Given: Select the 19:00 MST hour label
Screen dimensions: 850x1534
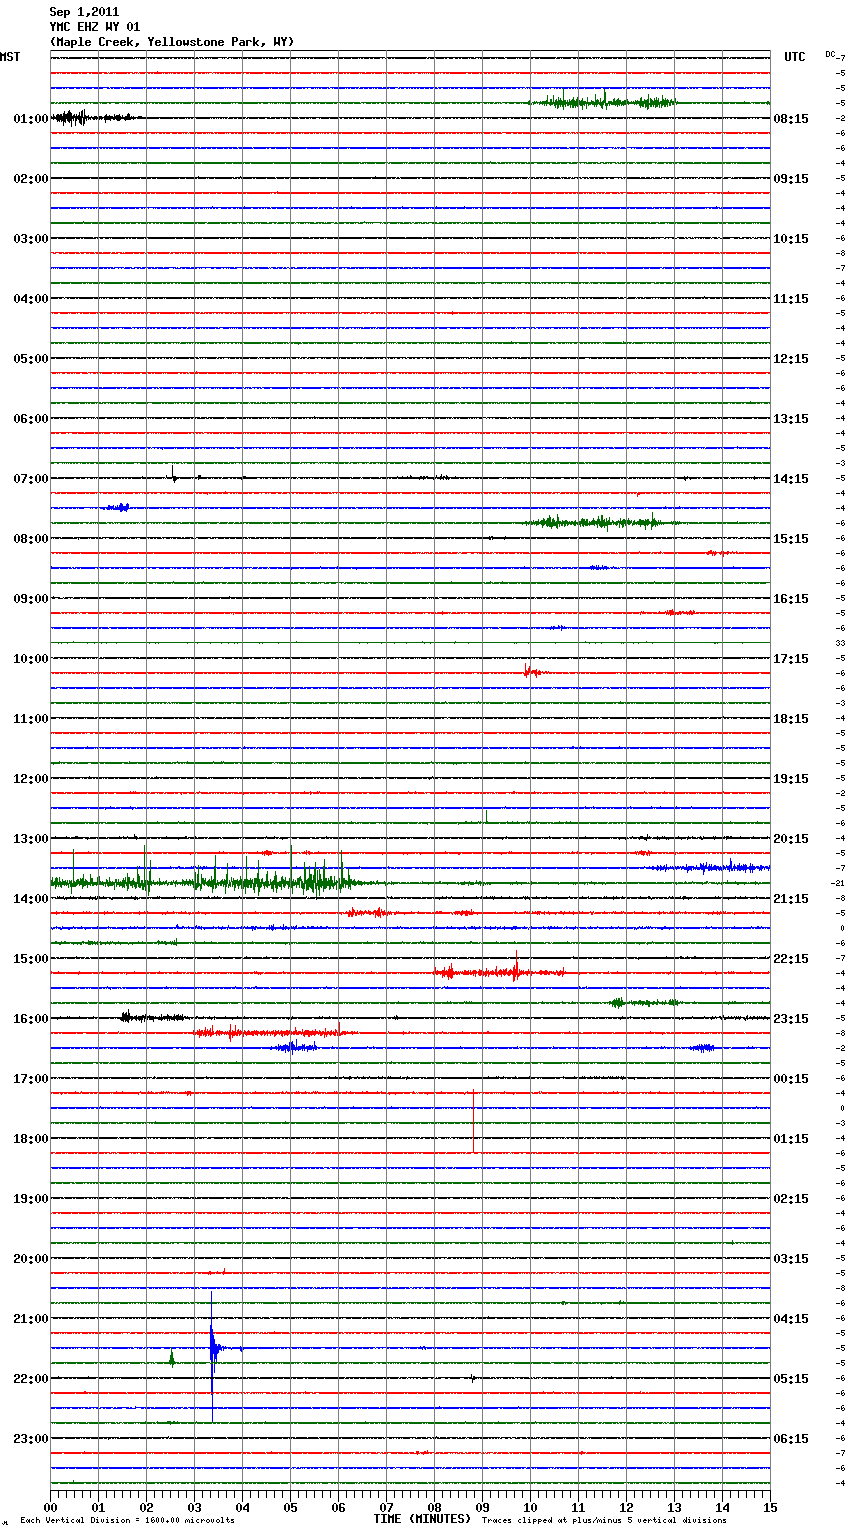Looking at the screenshot, I should click(x=31, y=1199).
